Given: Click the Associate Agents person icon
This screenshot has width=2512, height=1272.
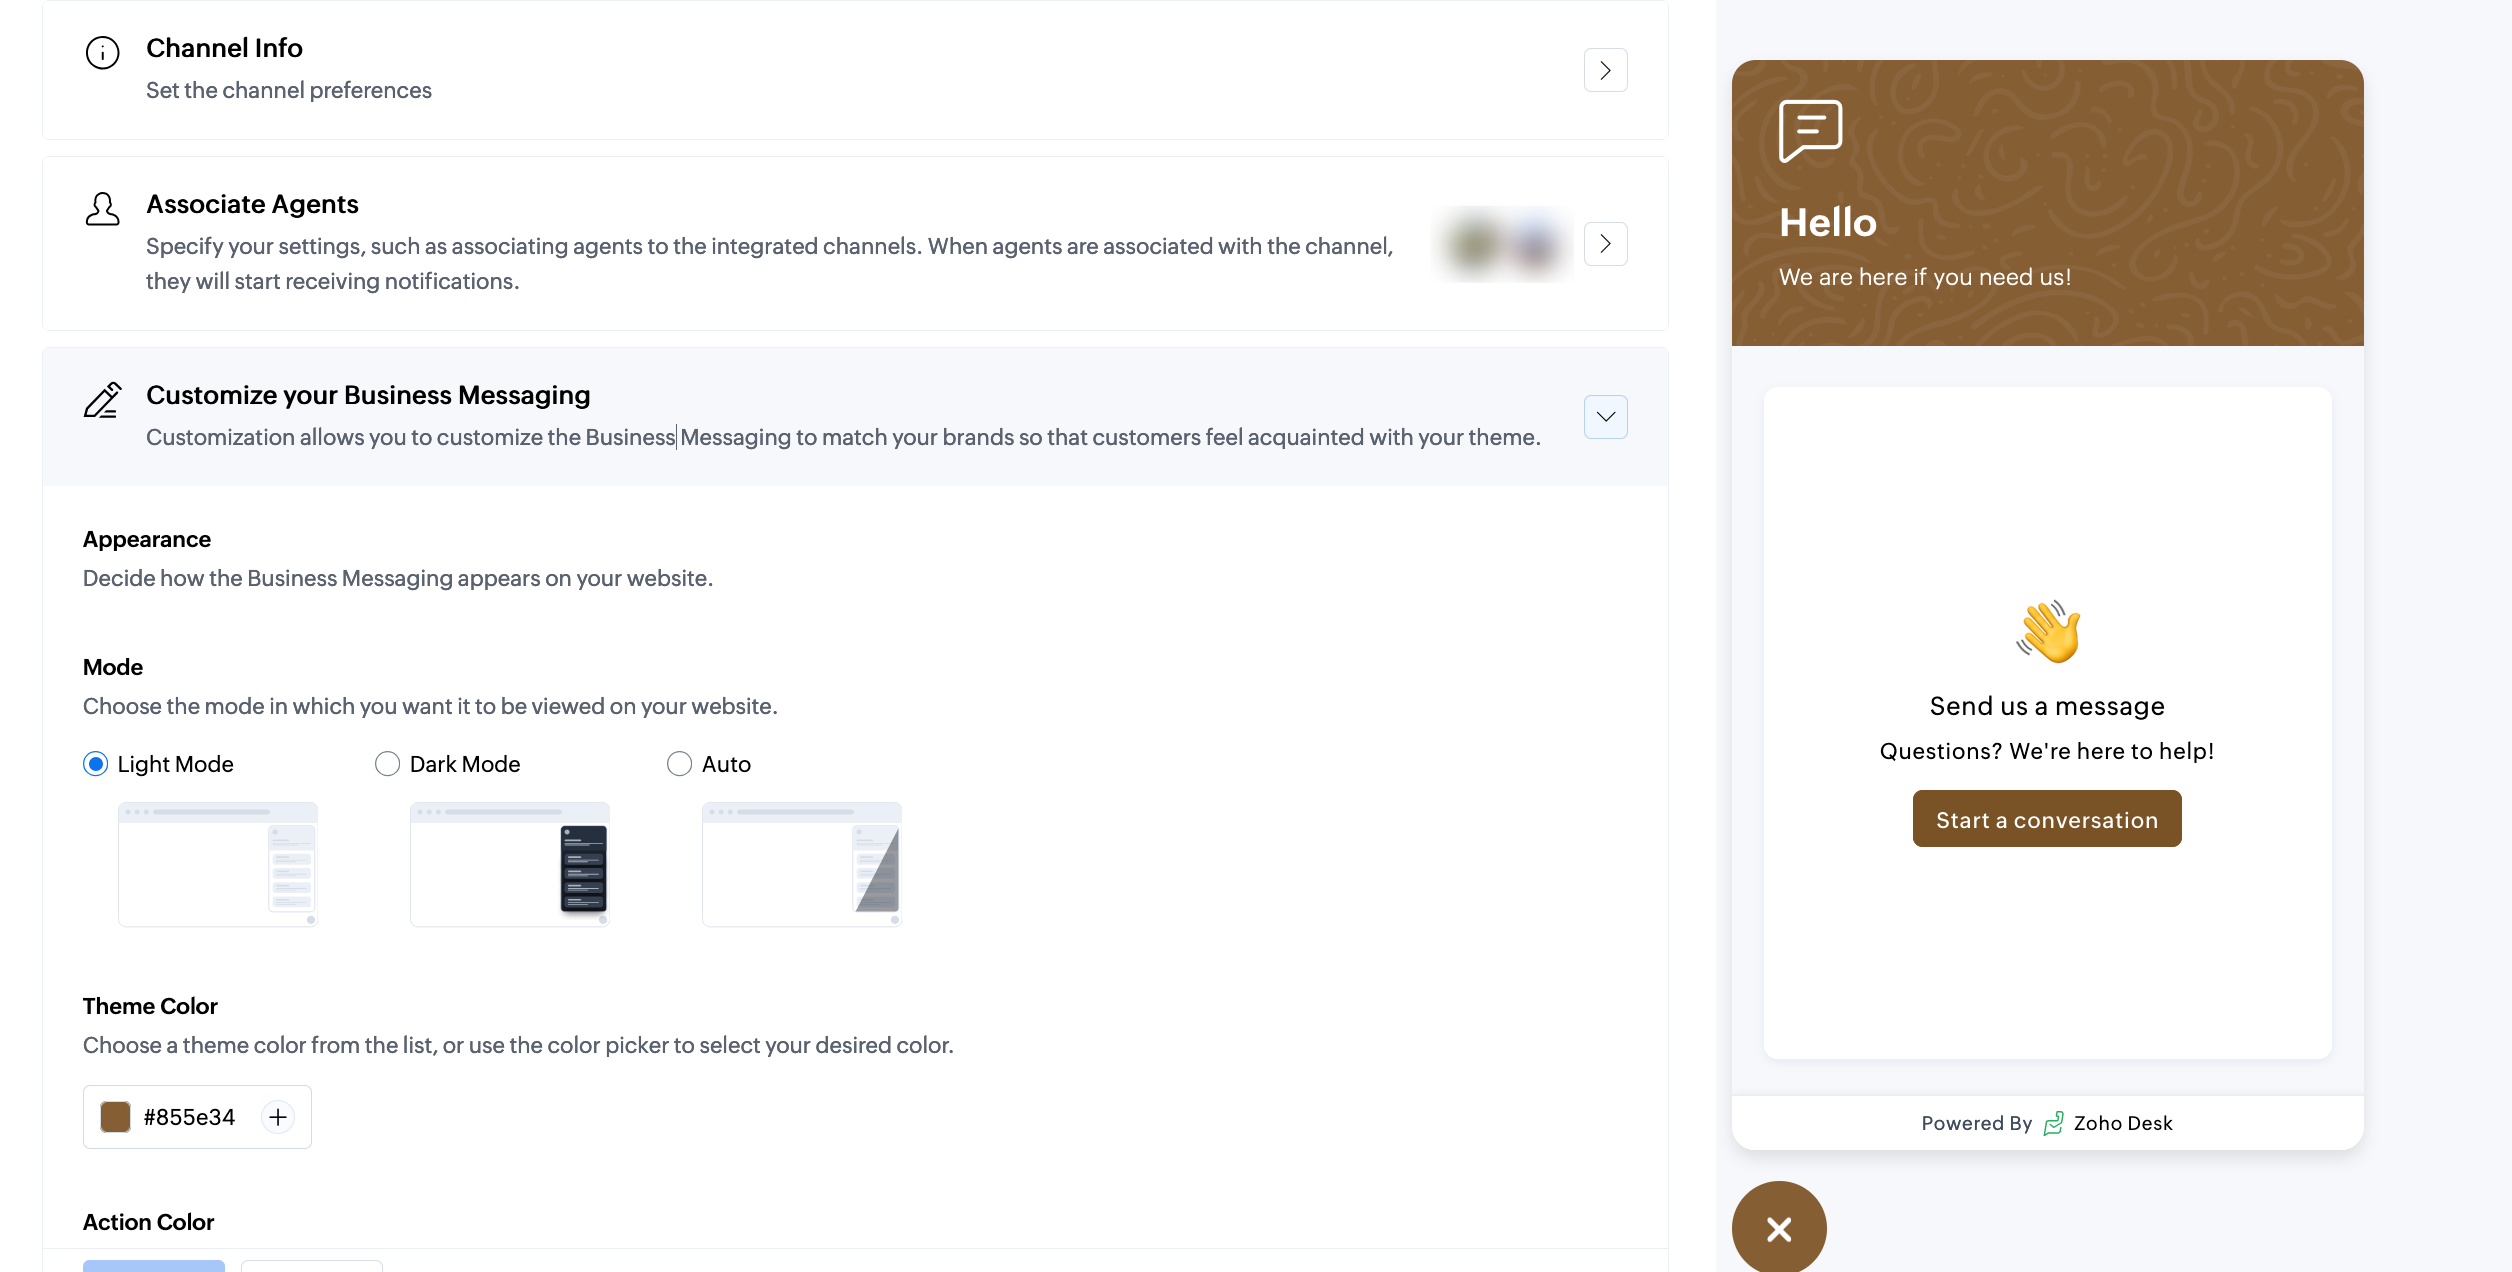Looking at the screenshot, I should click(102, 209).
